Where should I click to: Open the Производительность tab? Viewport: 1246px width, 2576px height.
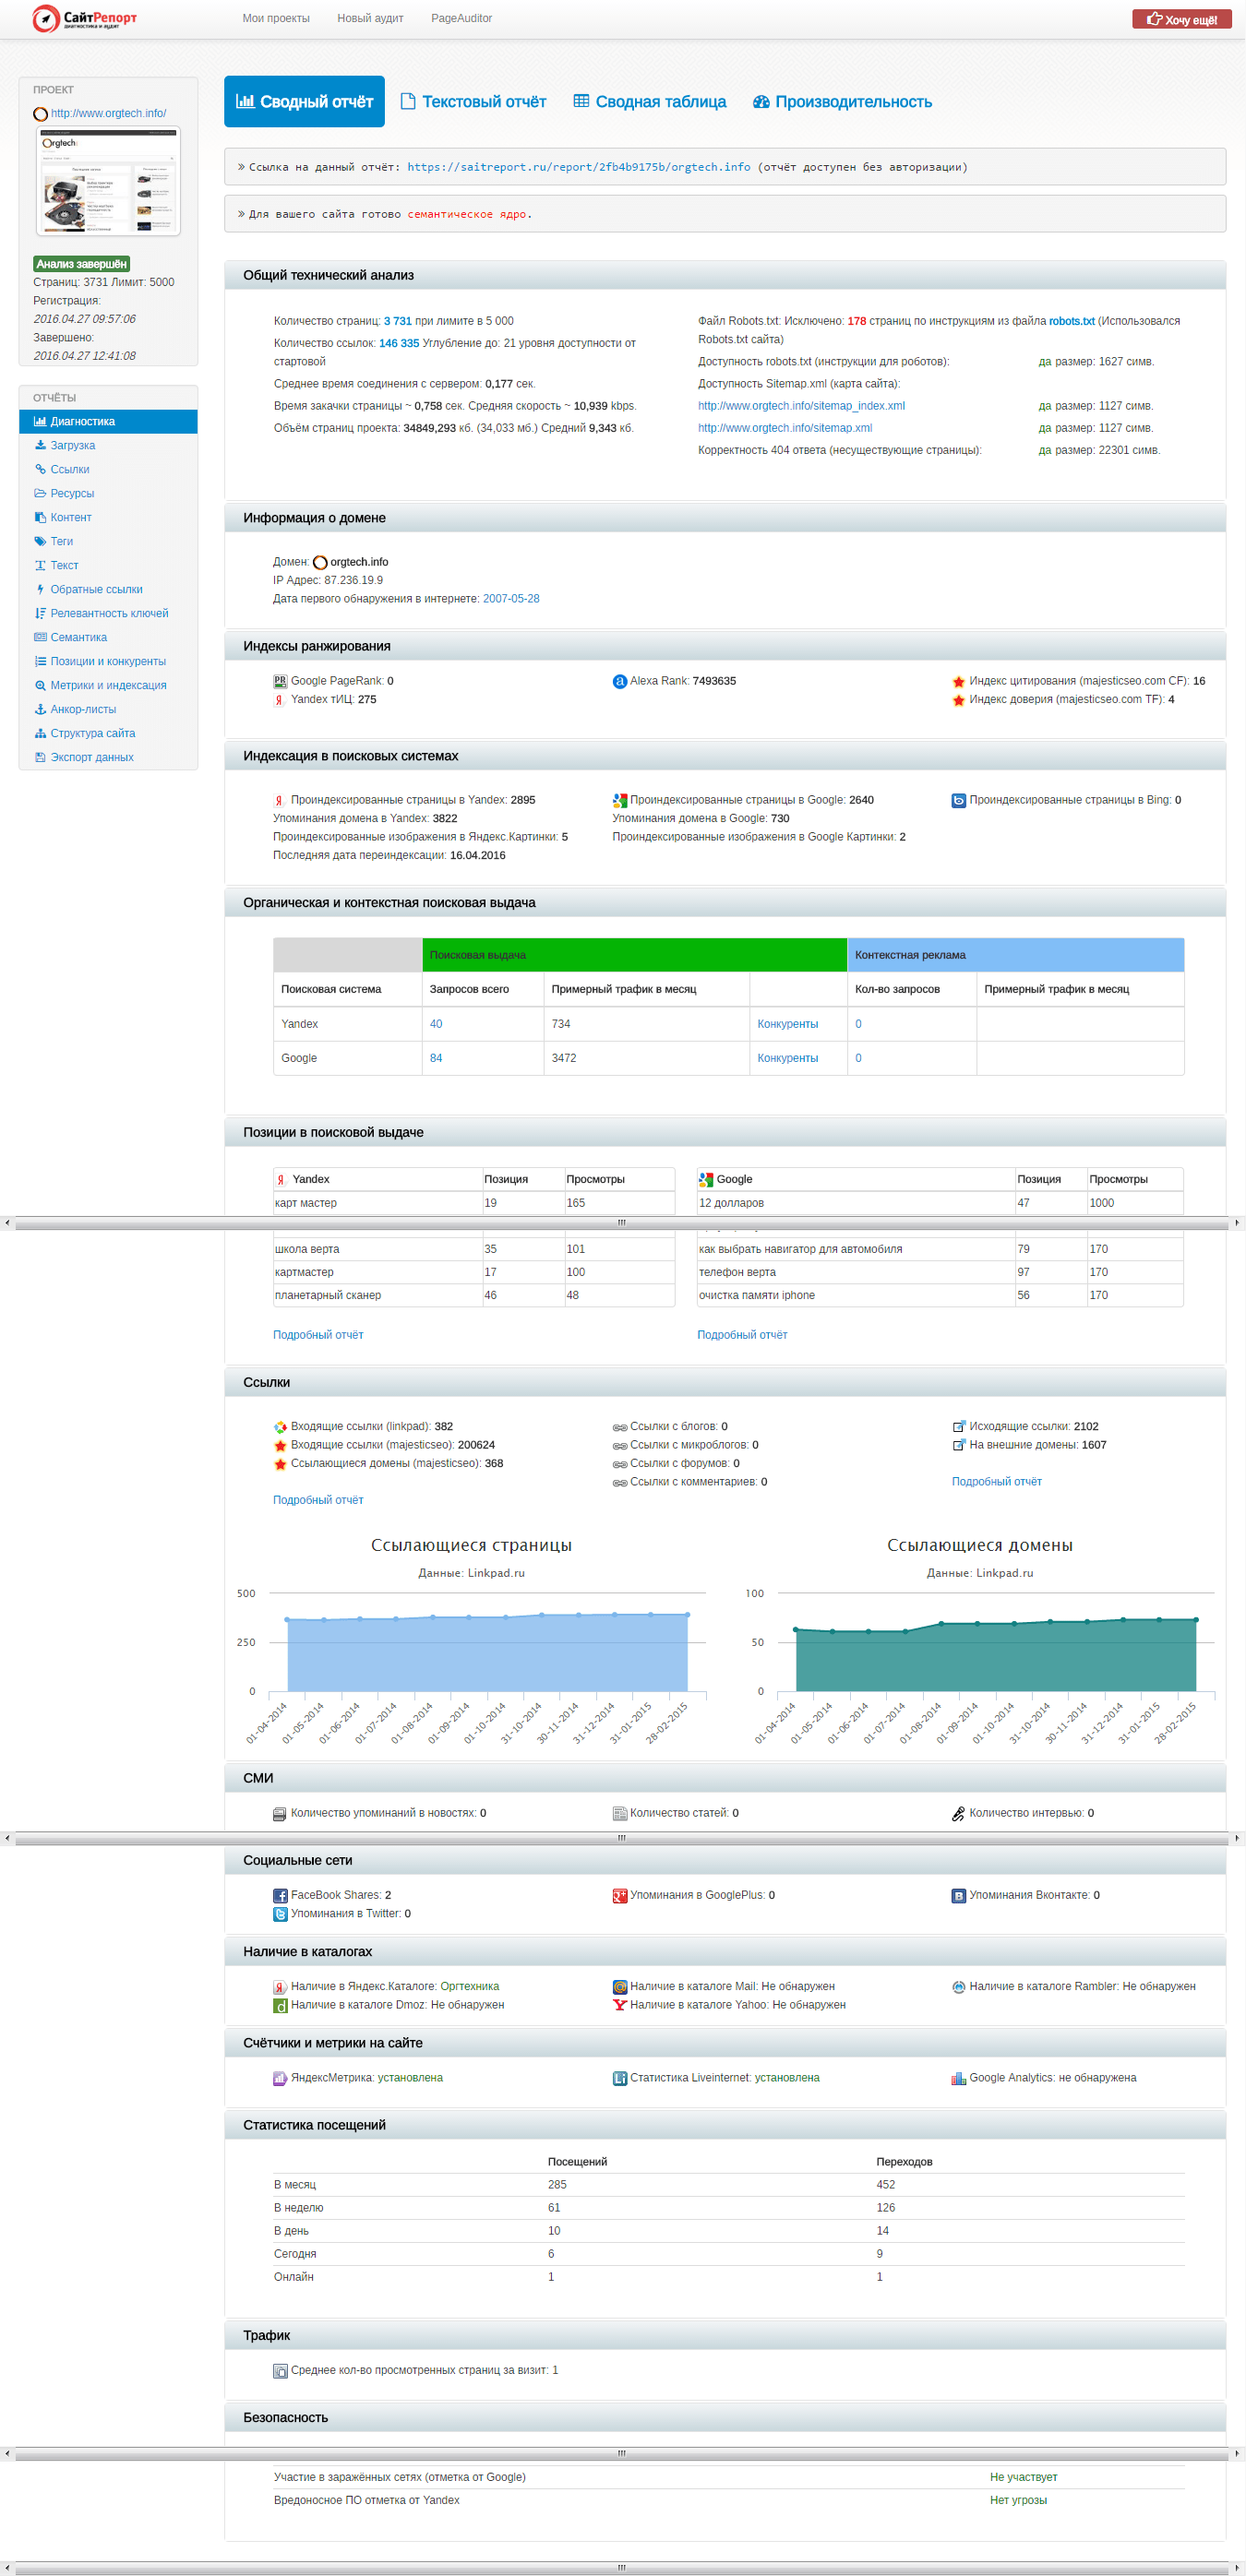[842, 101]
